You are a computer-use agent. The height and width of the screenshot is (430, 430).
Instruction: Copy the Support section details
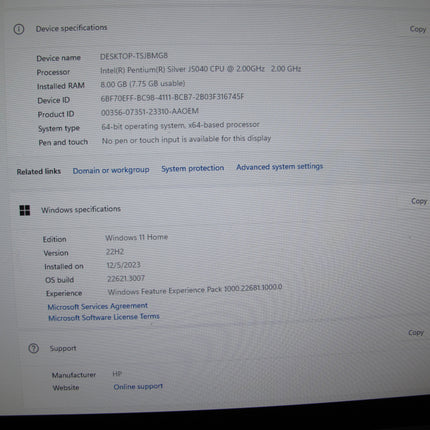[416, 332]
